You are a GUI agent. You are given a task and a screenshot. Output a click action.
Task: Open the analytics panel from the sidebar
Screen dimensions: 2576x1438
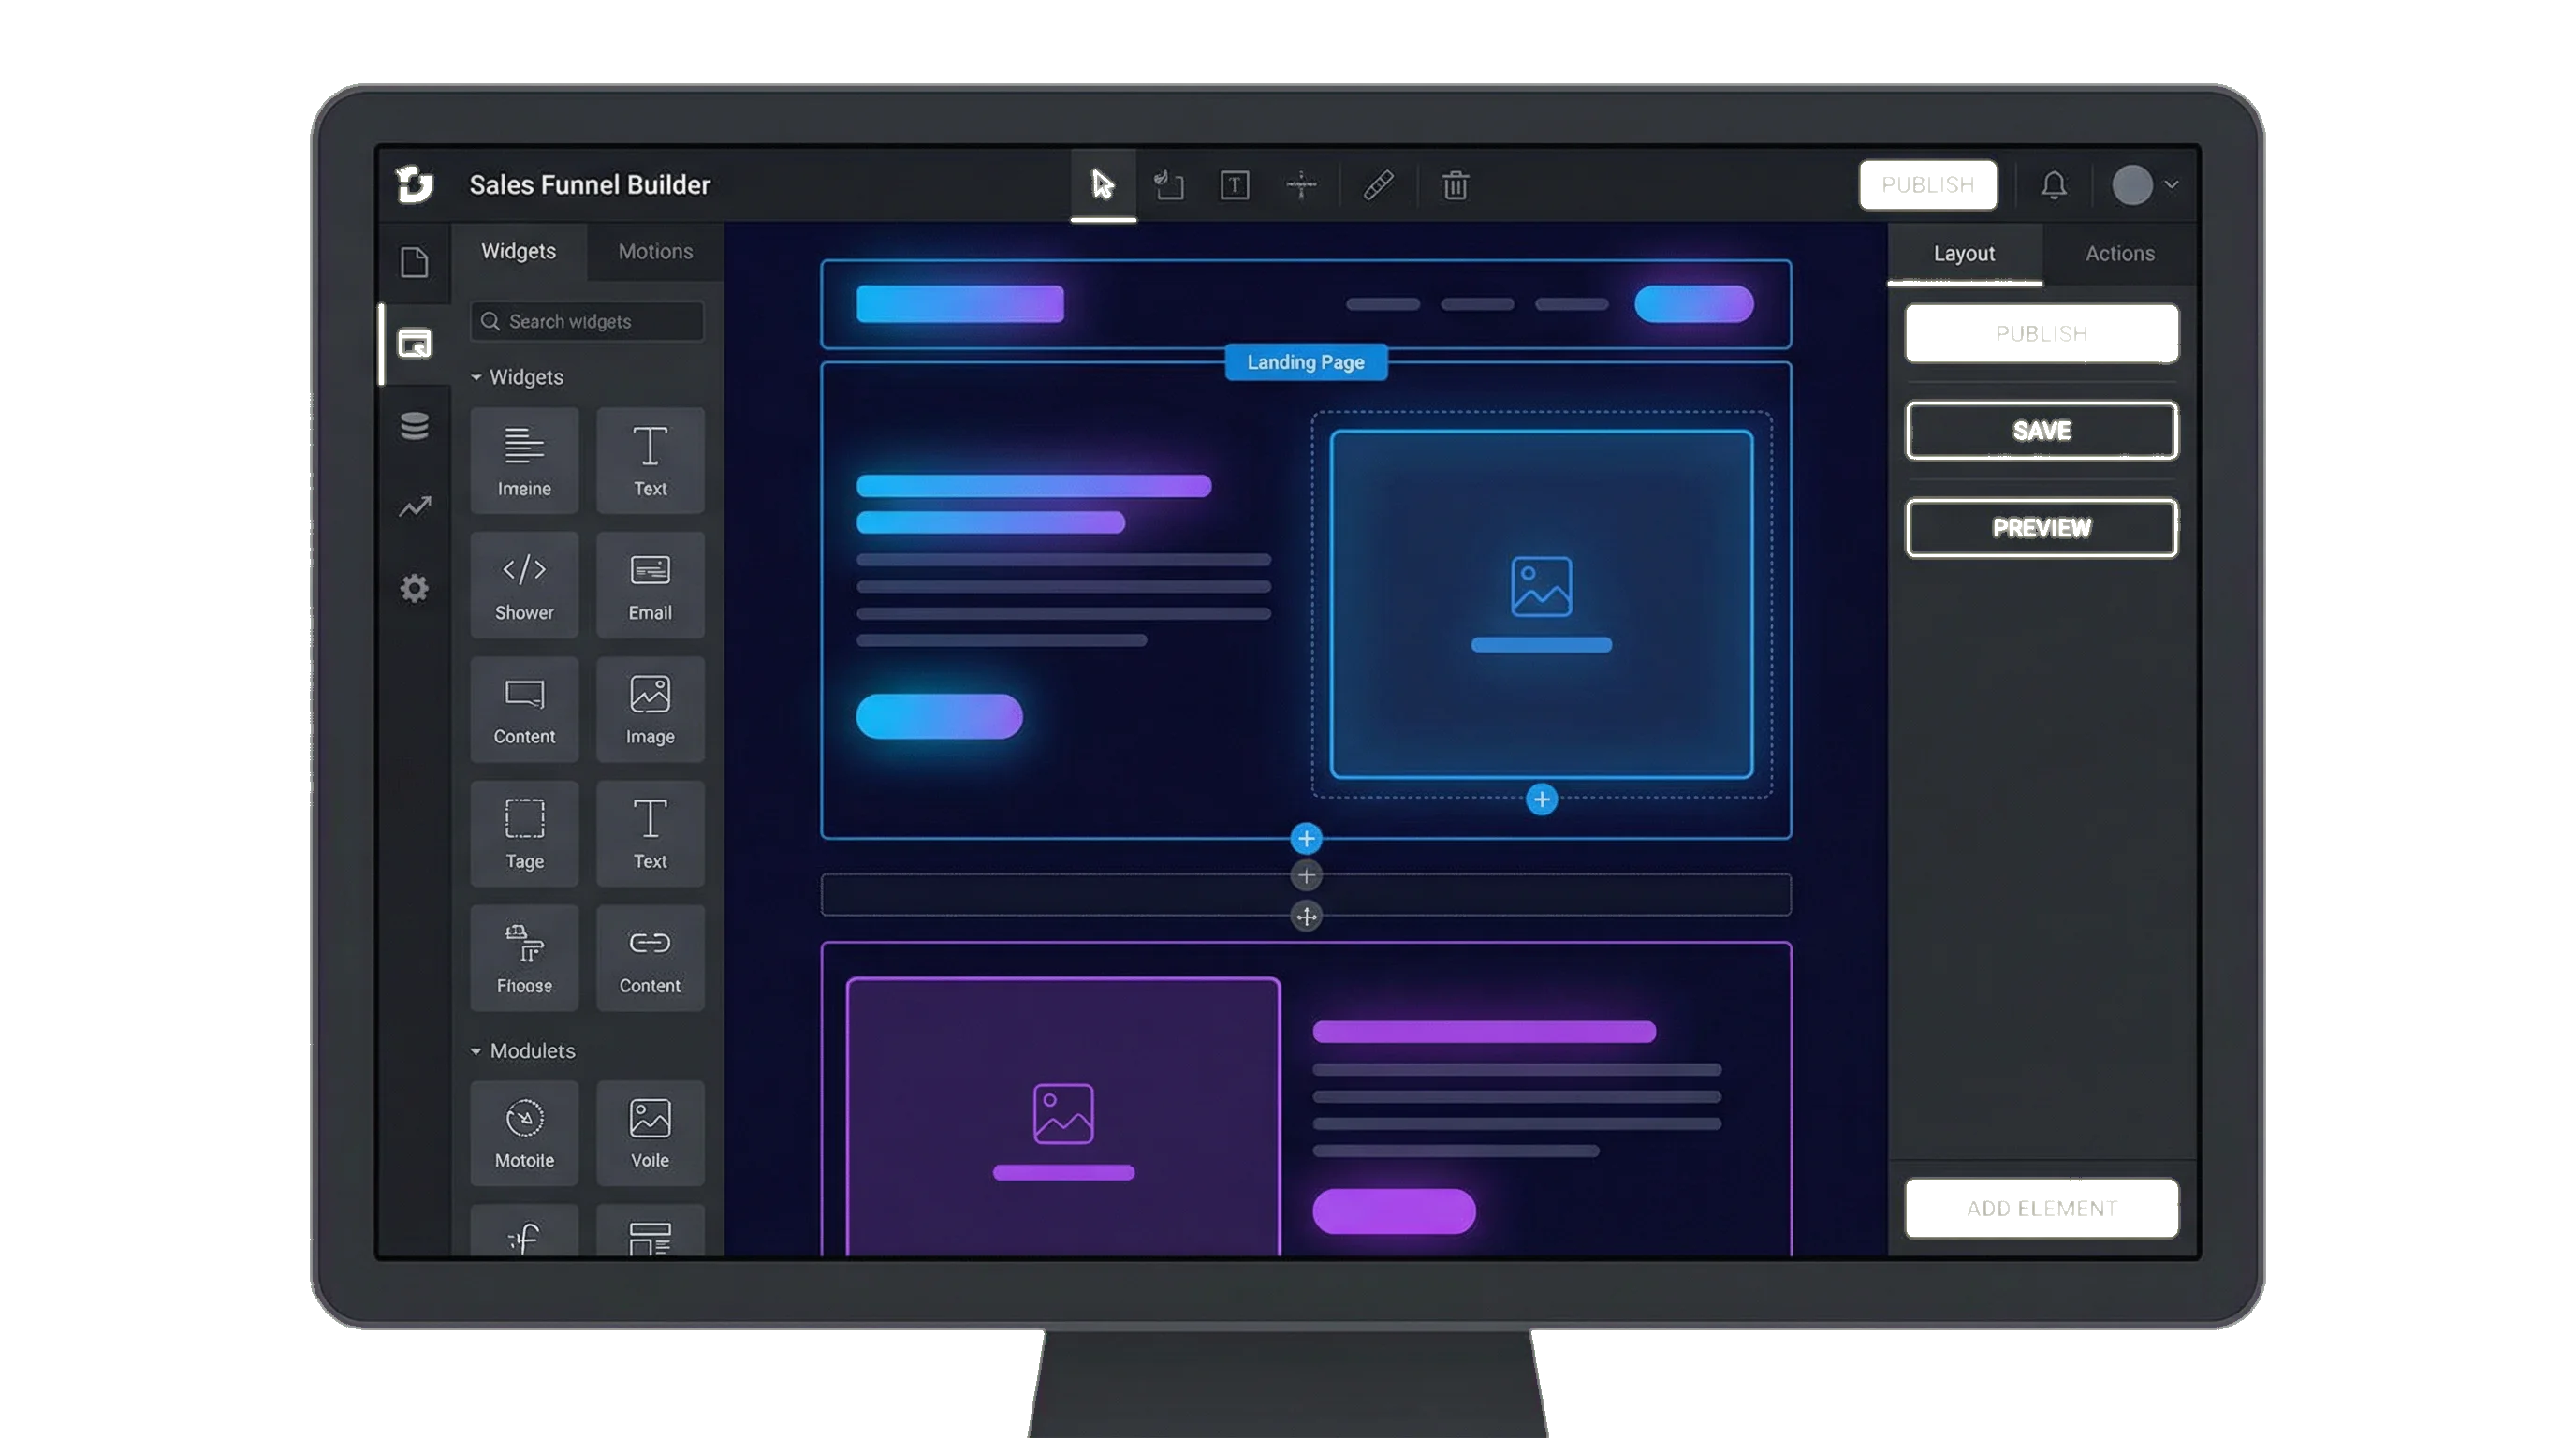click(415, 508)
